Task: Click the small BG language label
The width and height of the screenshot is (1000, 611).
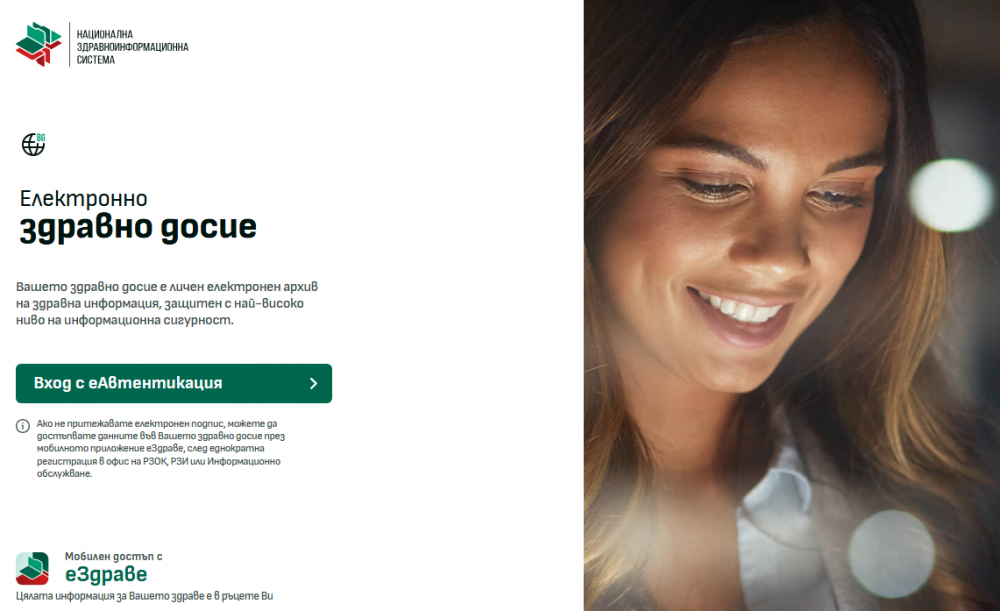Action: [x=41, y=137]
